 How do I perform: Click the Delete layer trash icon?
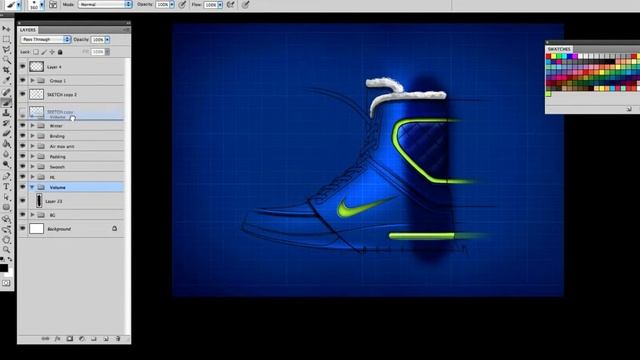[x=118, y=339]
